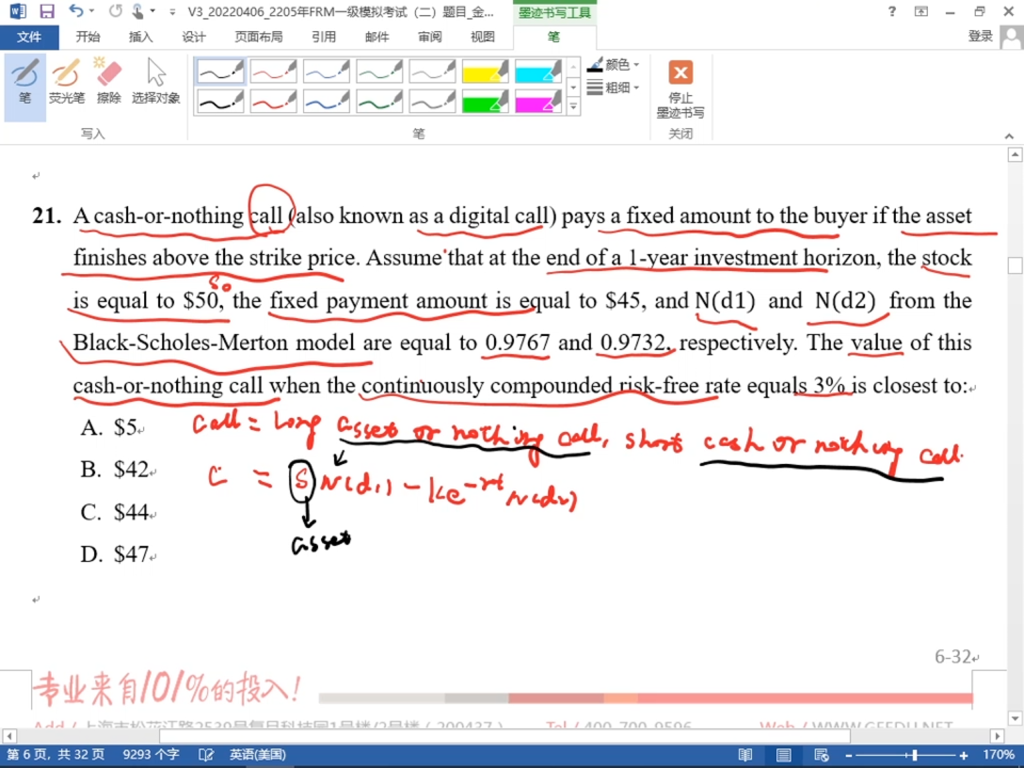Screen dimensions: 1024x768
Task: Activate the Eraser (擦除) tool
Action: pyautogui.click(x=108, y=82)
